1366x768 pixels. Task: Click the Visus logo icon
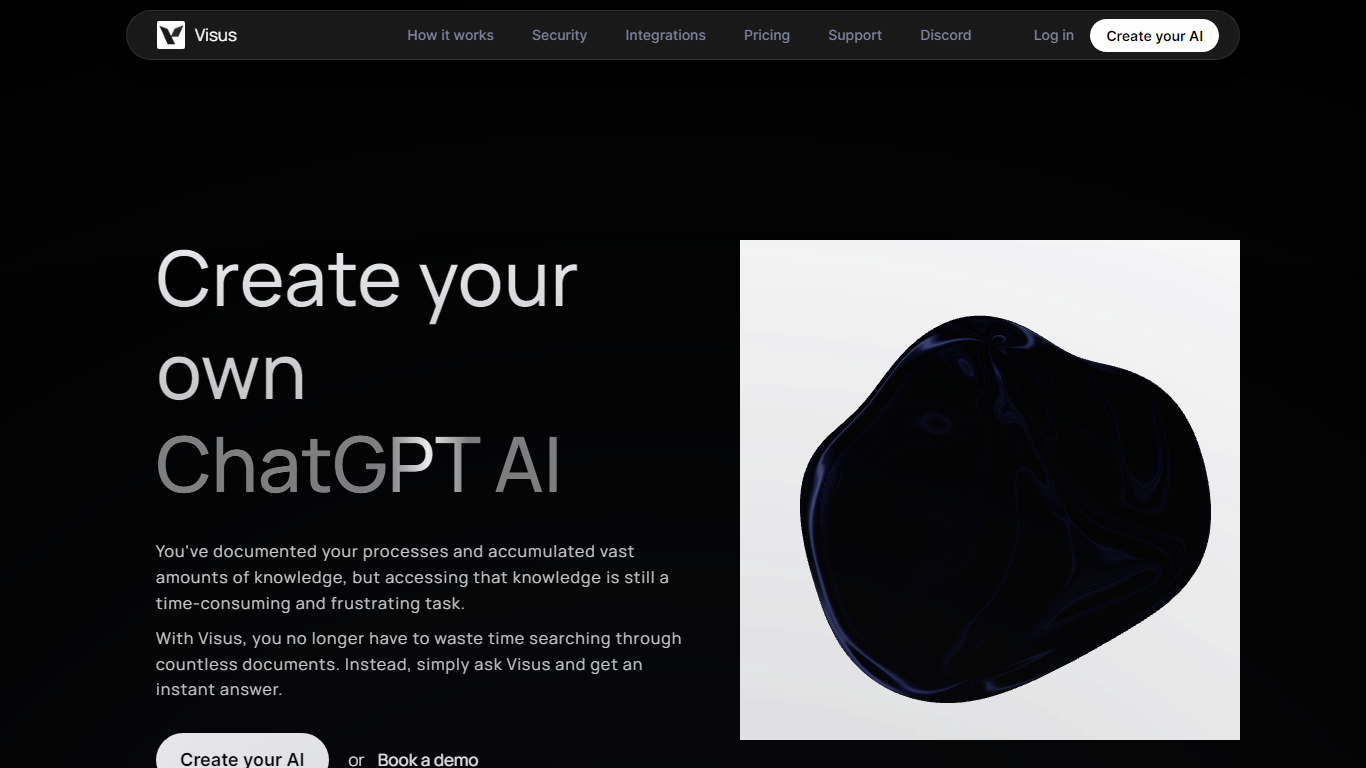(x=171, y=35)
